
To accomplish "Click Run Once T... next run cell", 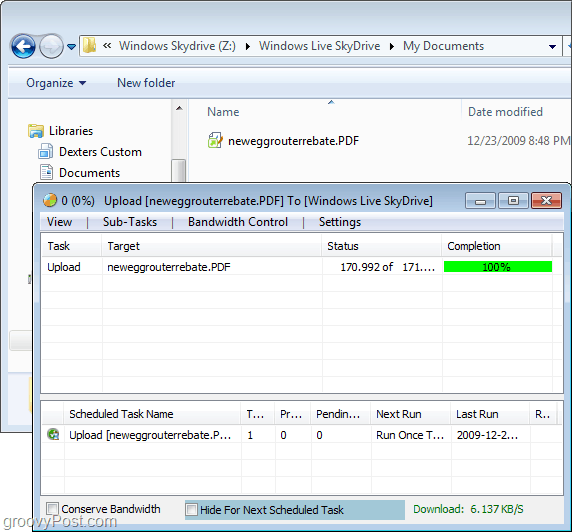I will (x=410, y=435).
